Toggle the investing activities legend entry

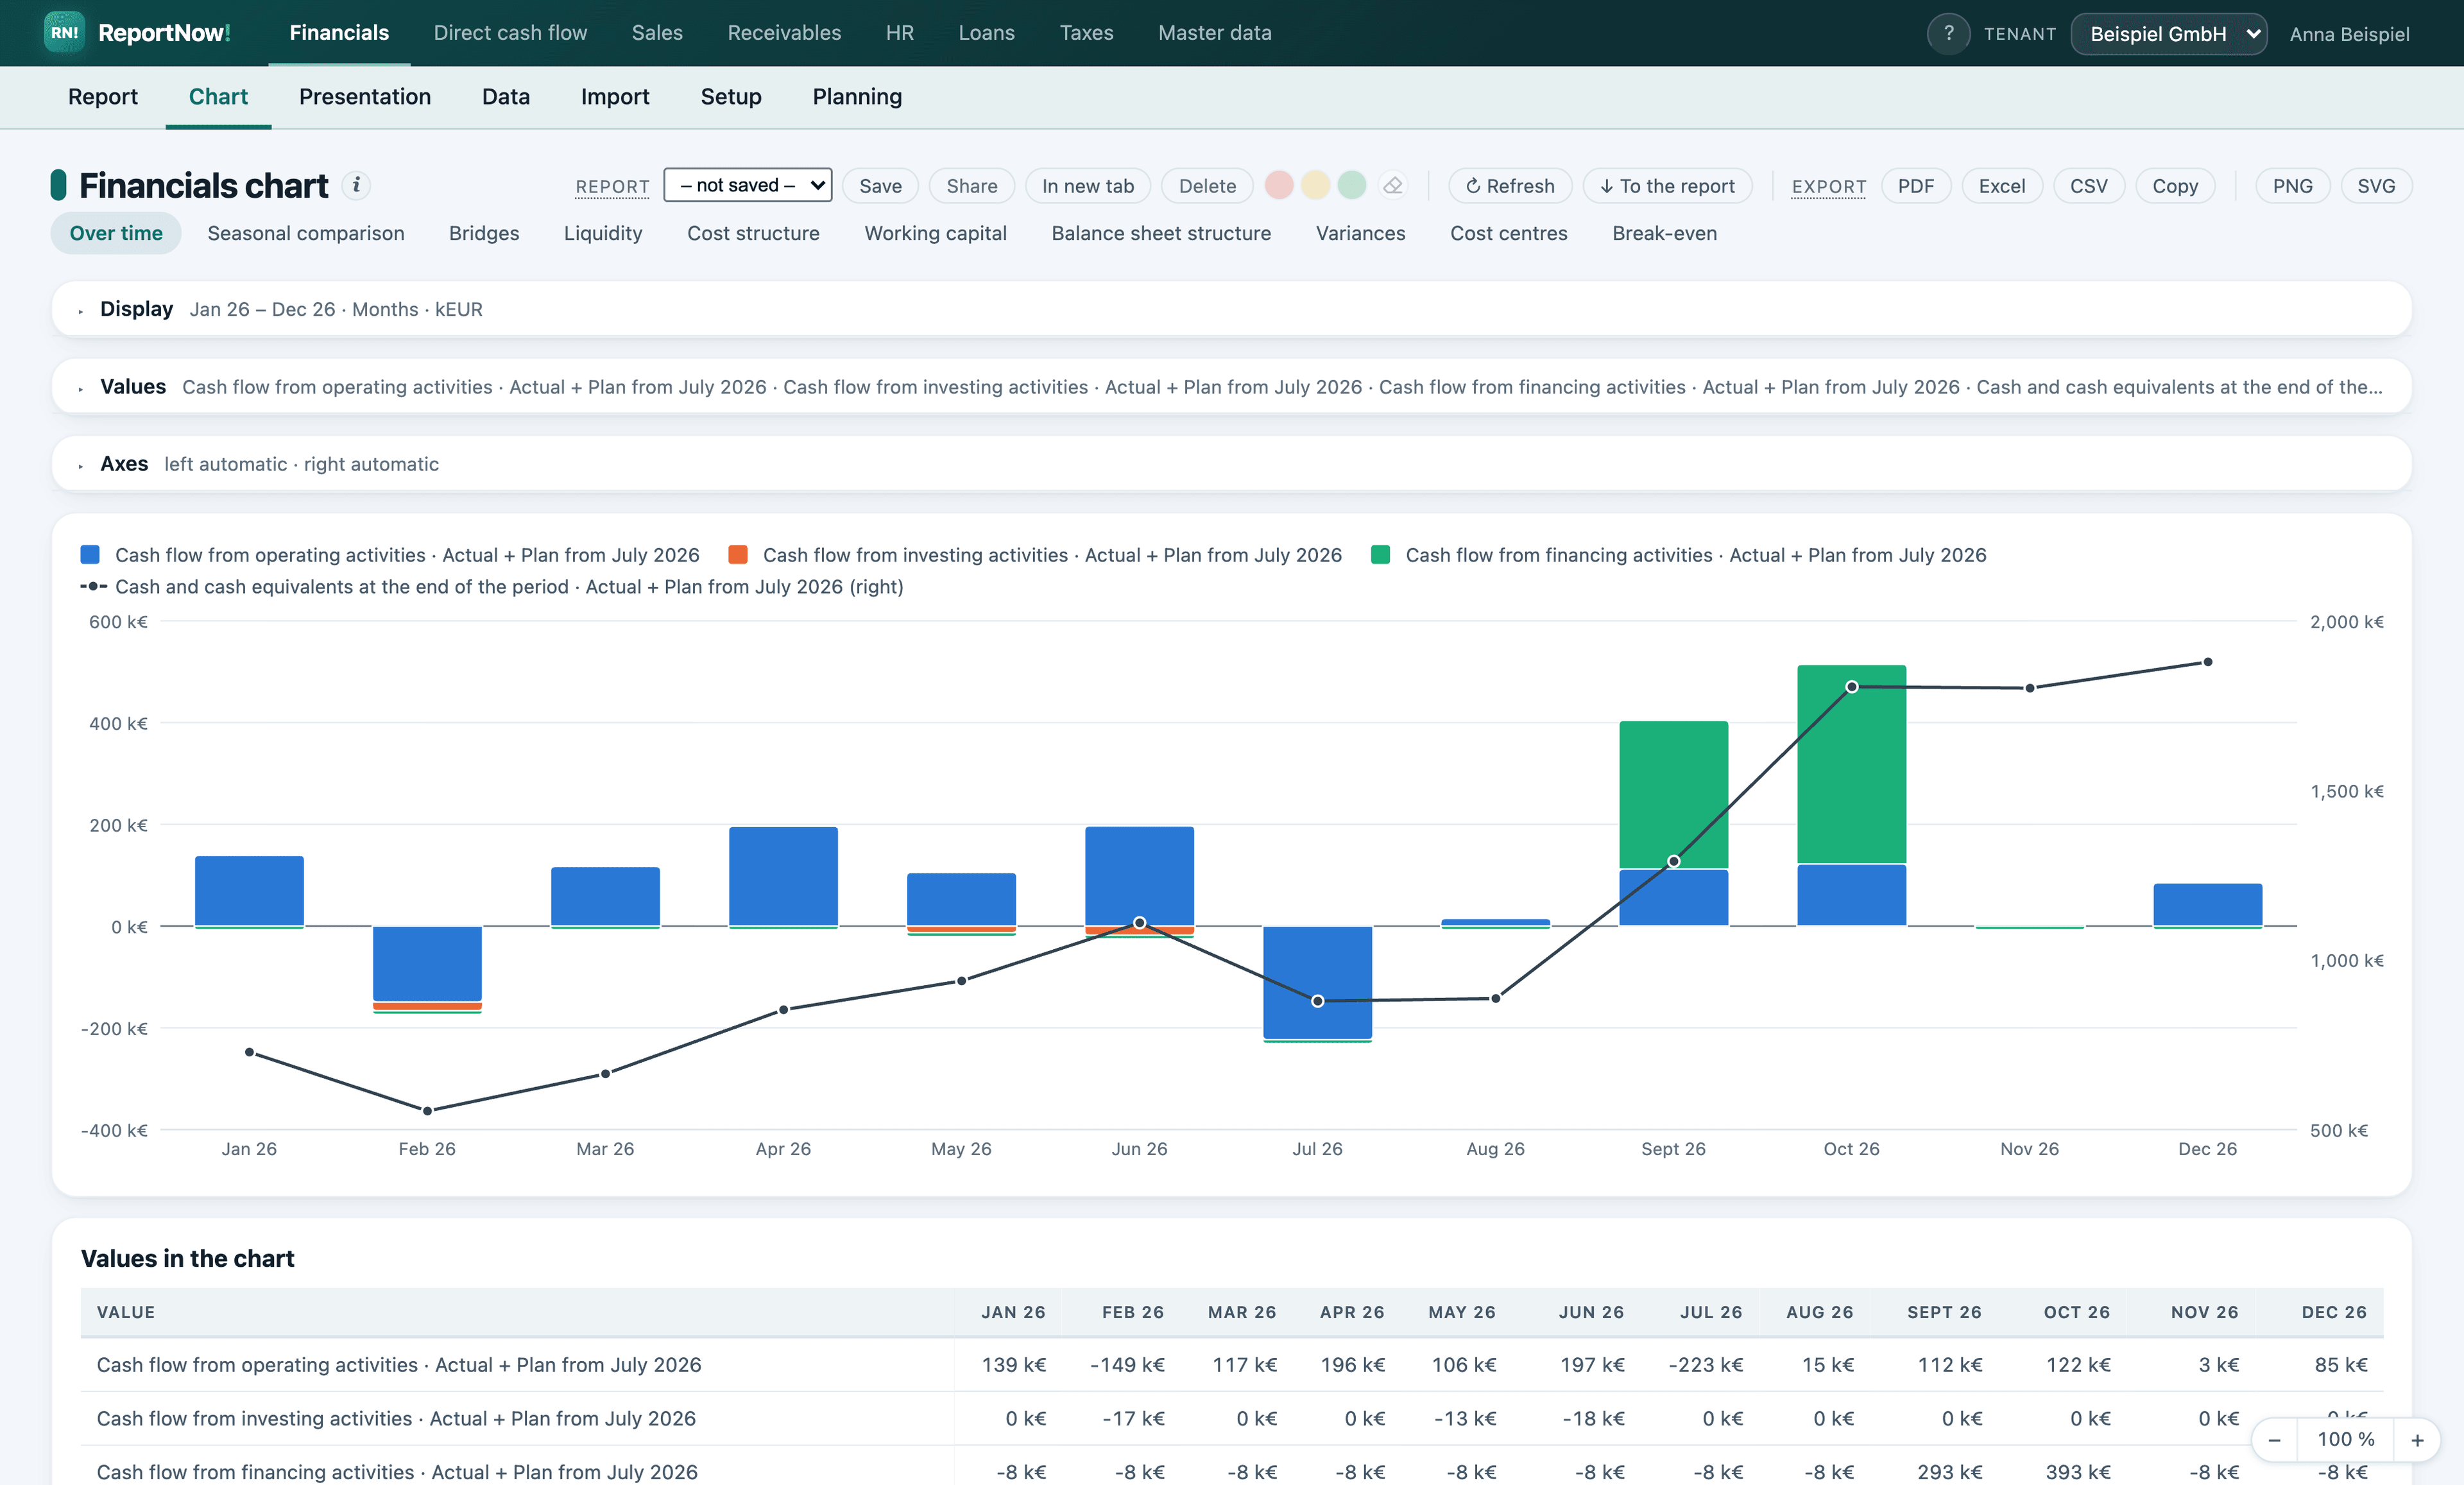tap(1035, 555)
